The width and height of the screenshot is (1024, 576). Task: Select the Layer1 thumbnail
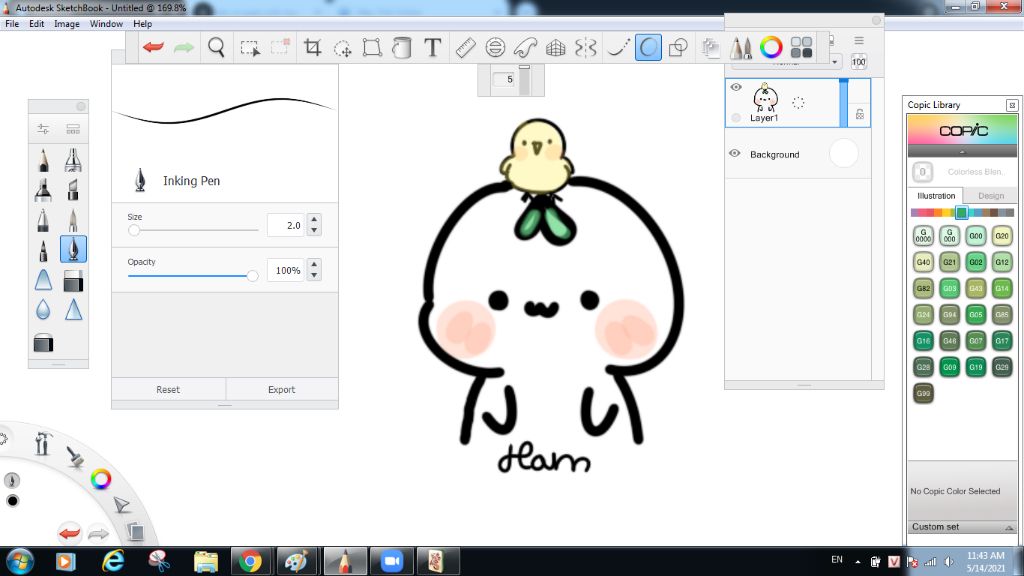point(765,98)
